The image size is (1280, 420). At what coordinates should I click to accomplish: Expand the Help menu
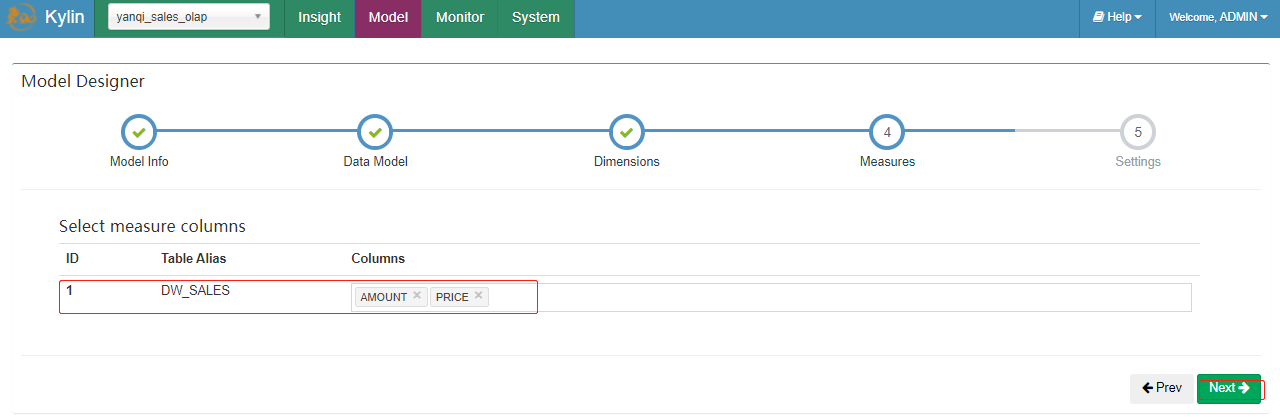click(1117, 18)
